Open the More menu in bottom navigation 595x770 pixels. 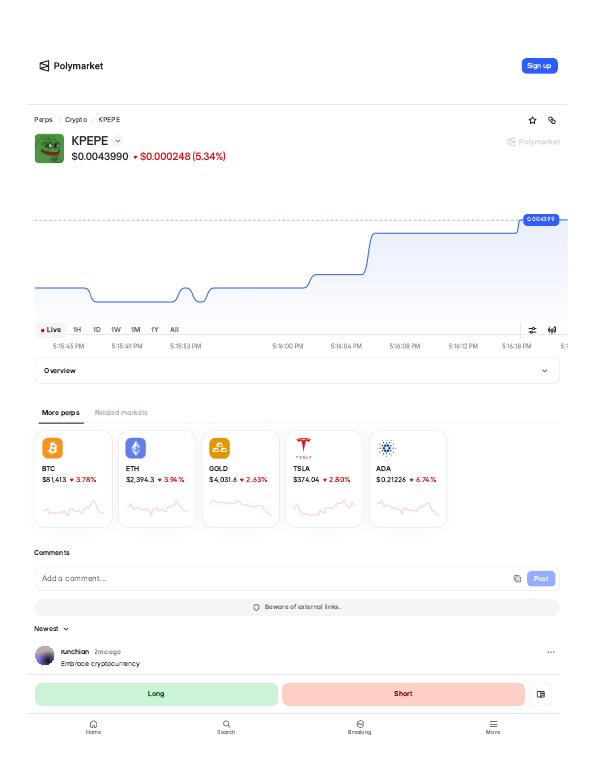493,727
